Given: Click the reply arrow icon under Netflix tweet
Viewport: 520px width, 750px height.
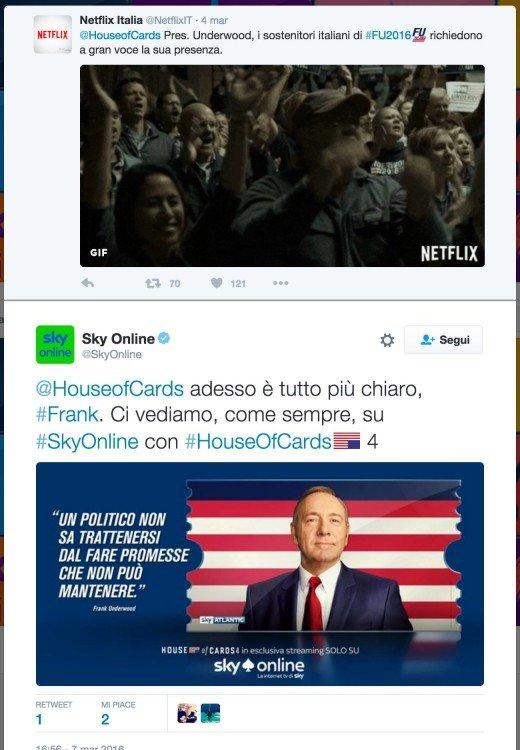Looking at the screenshot, I should pyautogui.click(x=88, y=283).
